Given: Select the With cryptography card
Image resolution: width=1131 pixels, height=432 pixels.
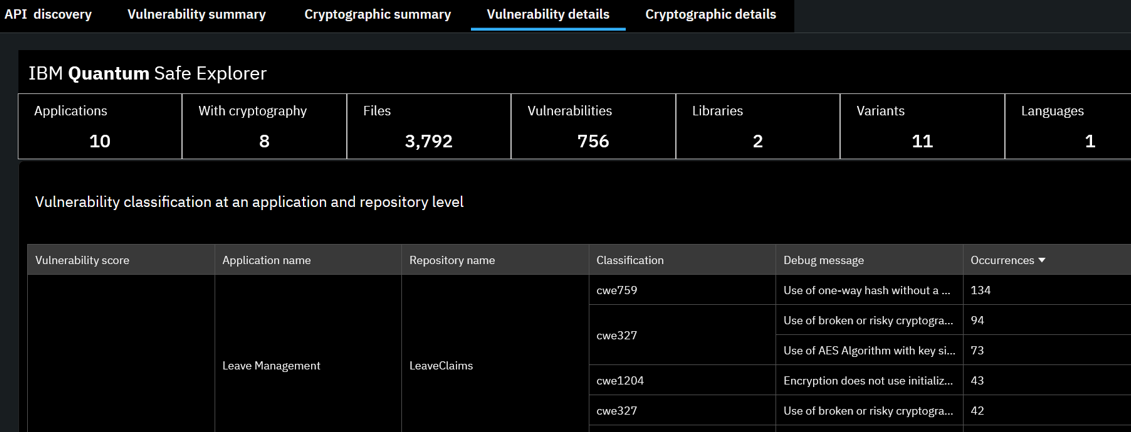Looking at the screenshot, I should coord(264,126).
